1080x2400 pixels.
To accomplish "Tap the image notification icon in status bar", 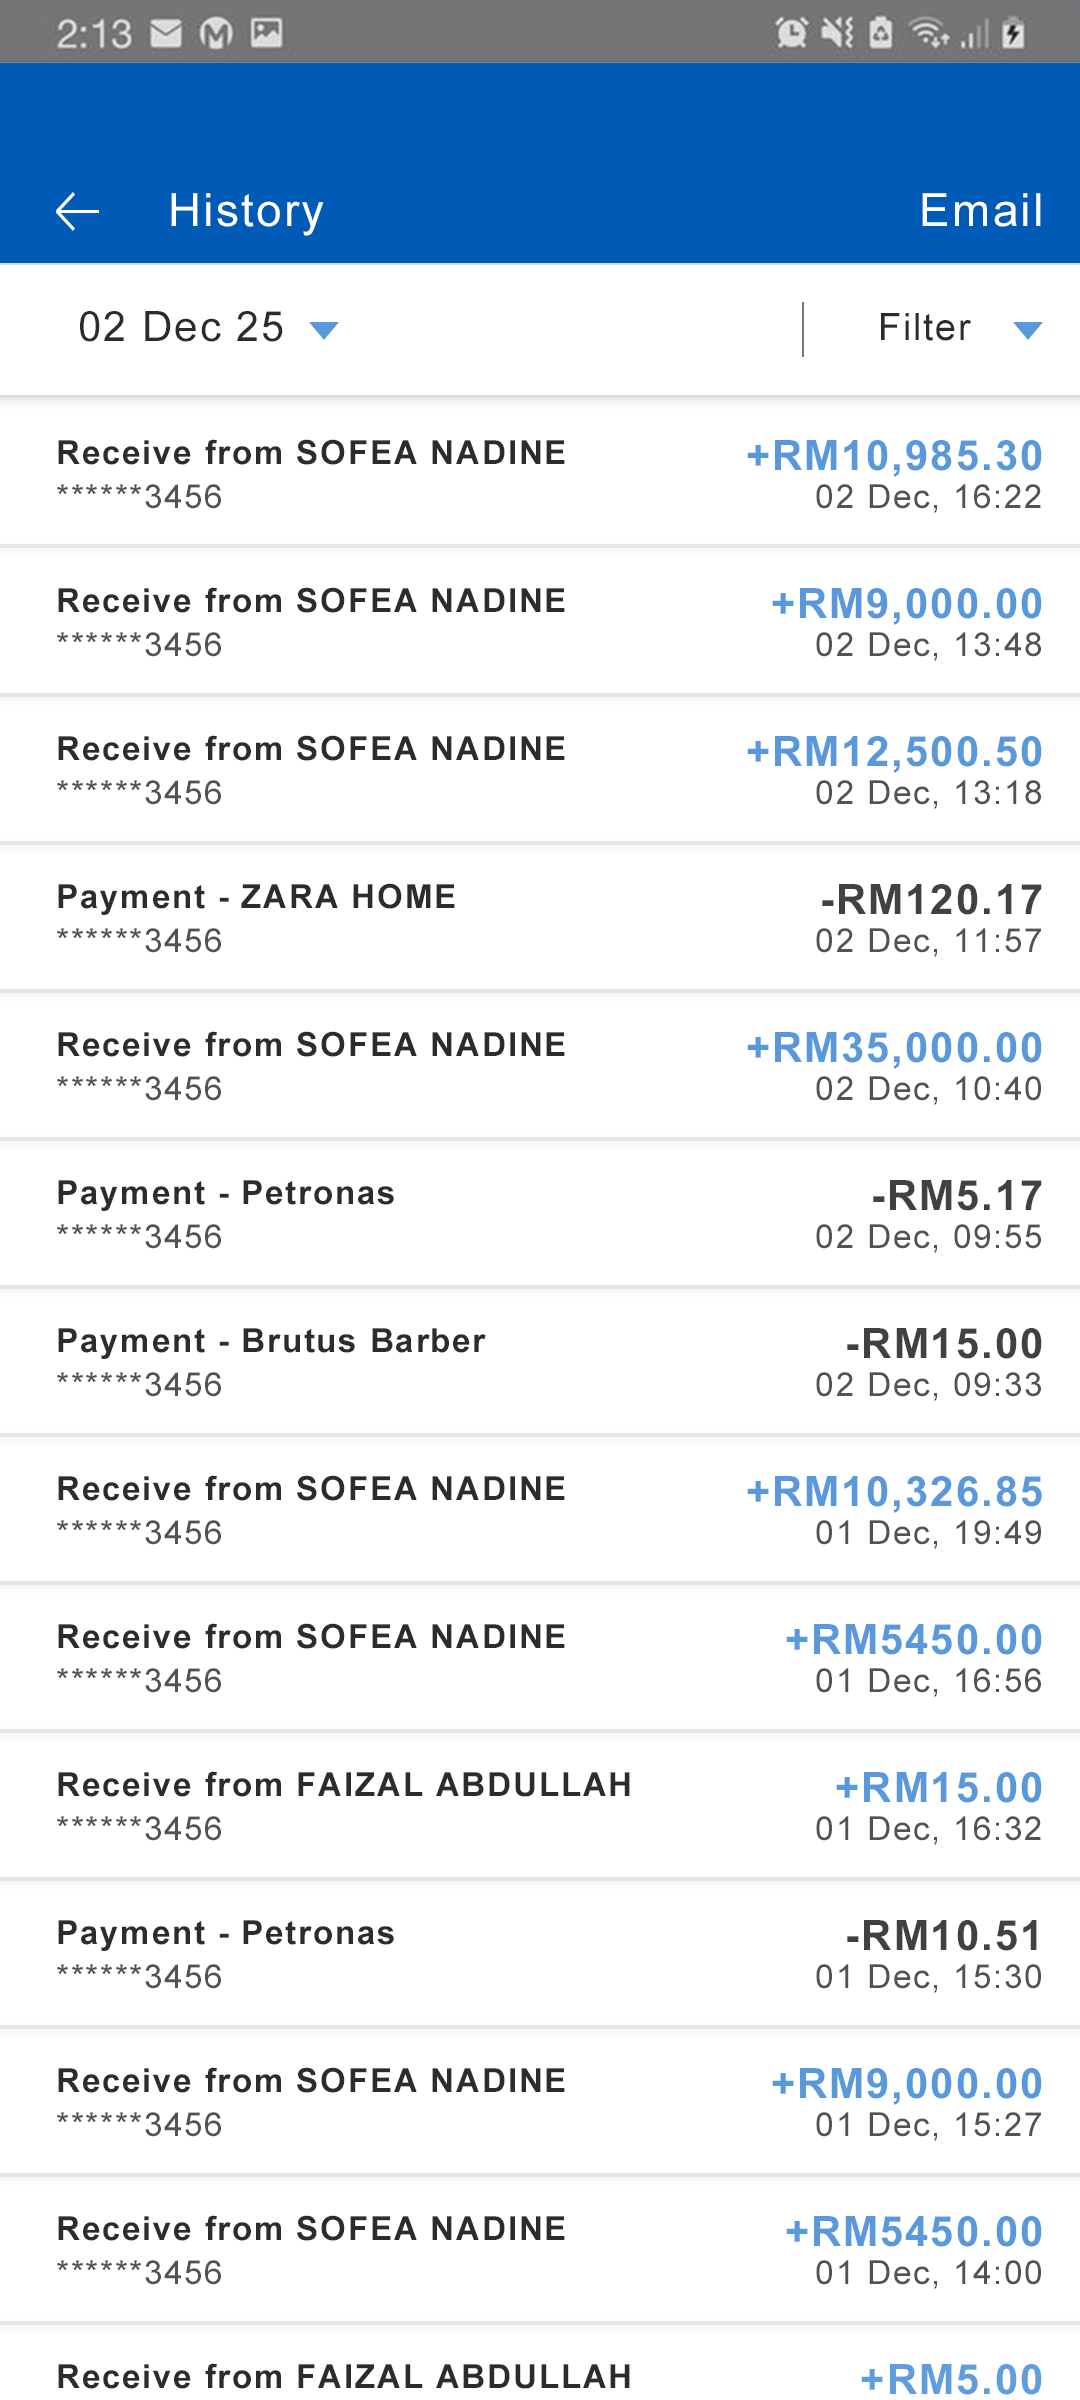I will point(266,34).
